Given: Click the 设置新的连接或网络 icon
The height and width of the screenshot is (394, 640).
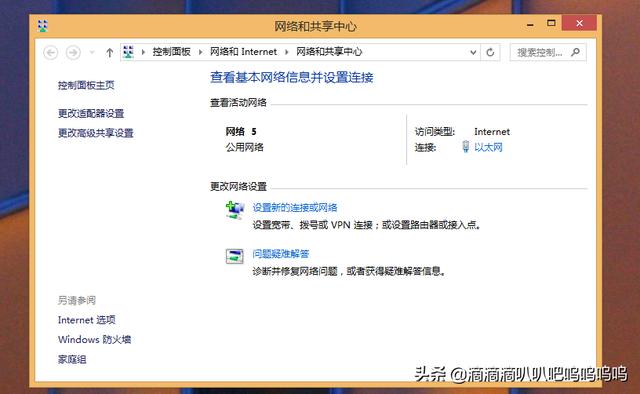Looking at the screenshot, I should point(235,210).
